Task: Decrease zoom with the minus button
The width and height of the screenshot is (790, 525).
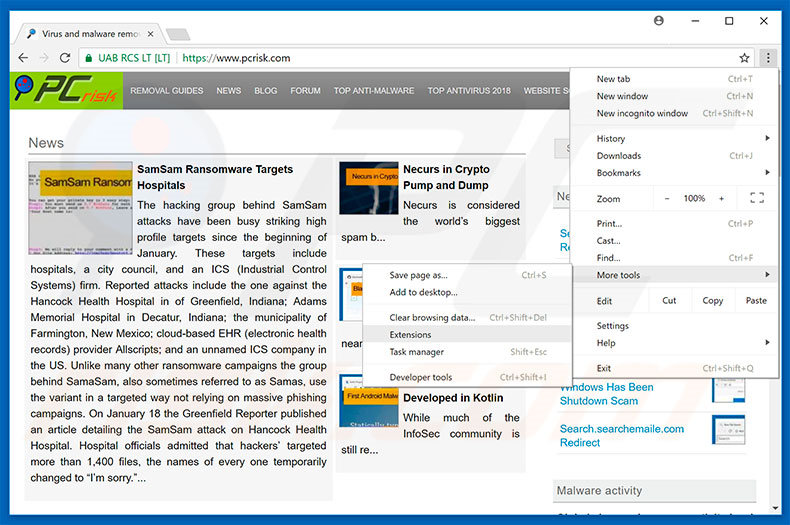Action: [x=667, y=199]
